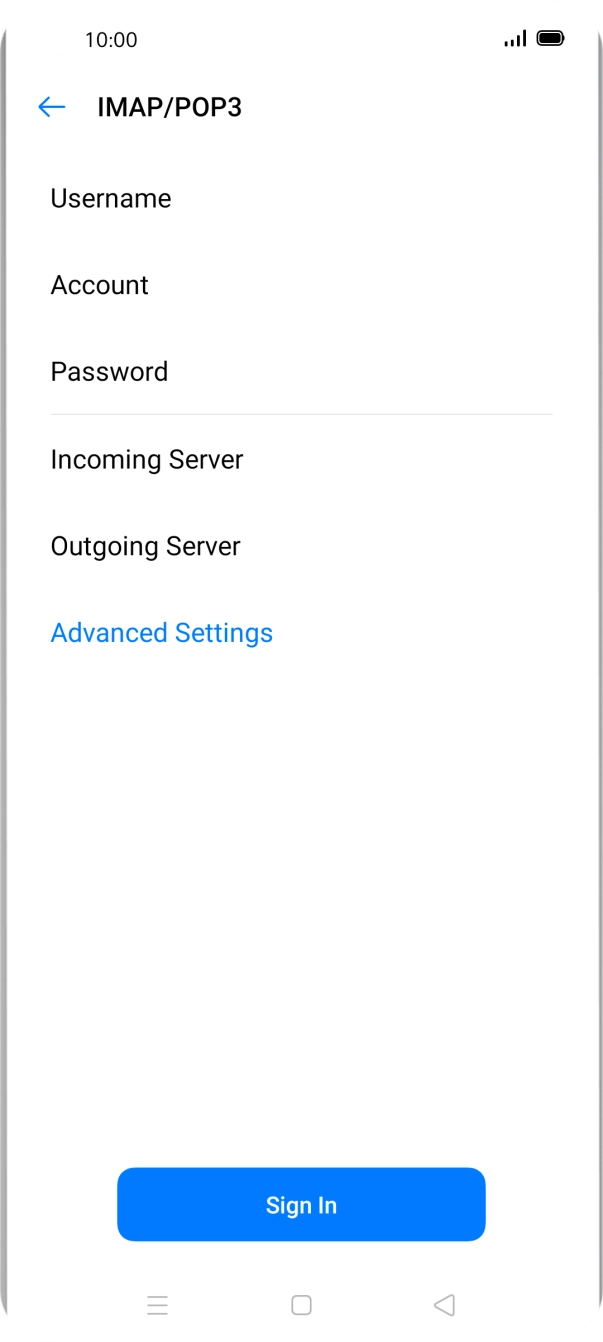603x1342 pixels.
Task: Focus the Password field
Action: pyautogui.click(x=300, y=371)
